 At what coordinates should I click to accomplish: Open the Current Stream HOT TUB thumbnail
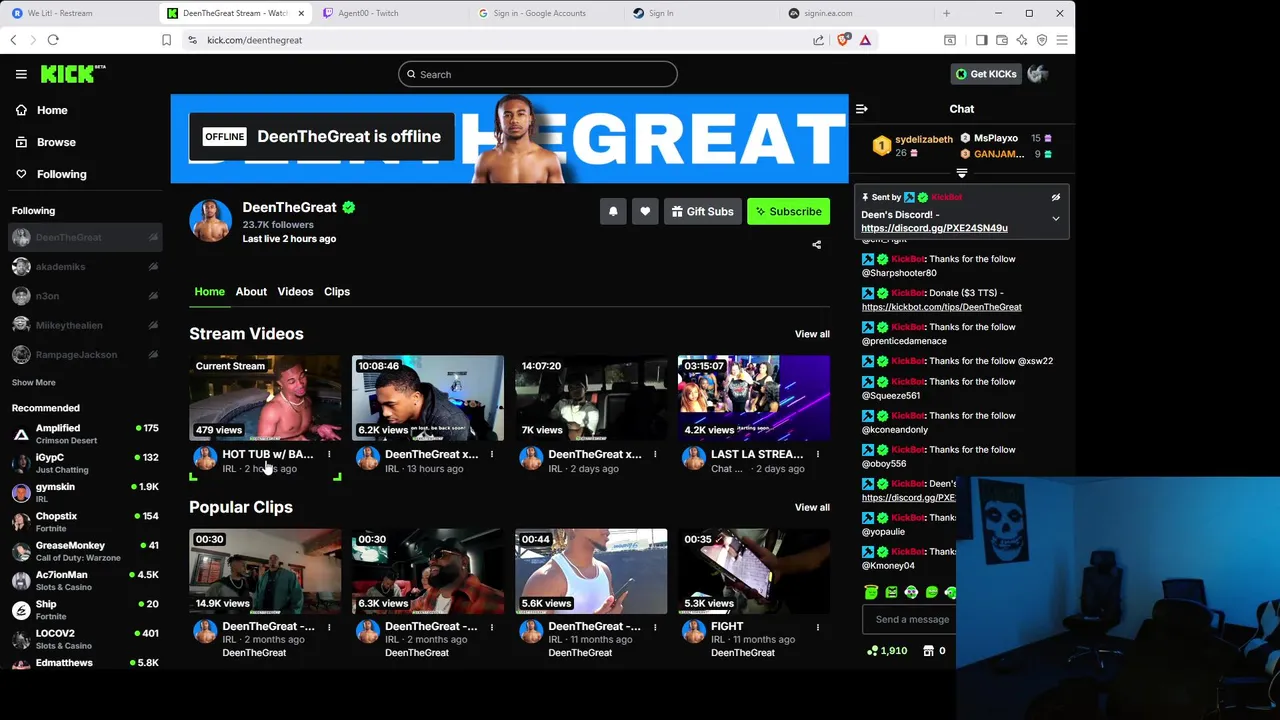click(265, 398)
